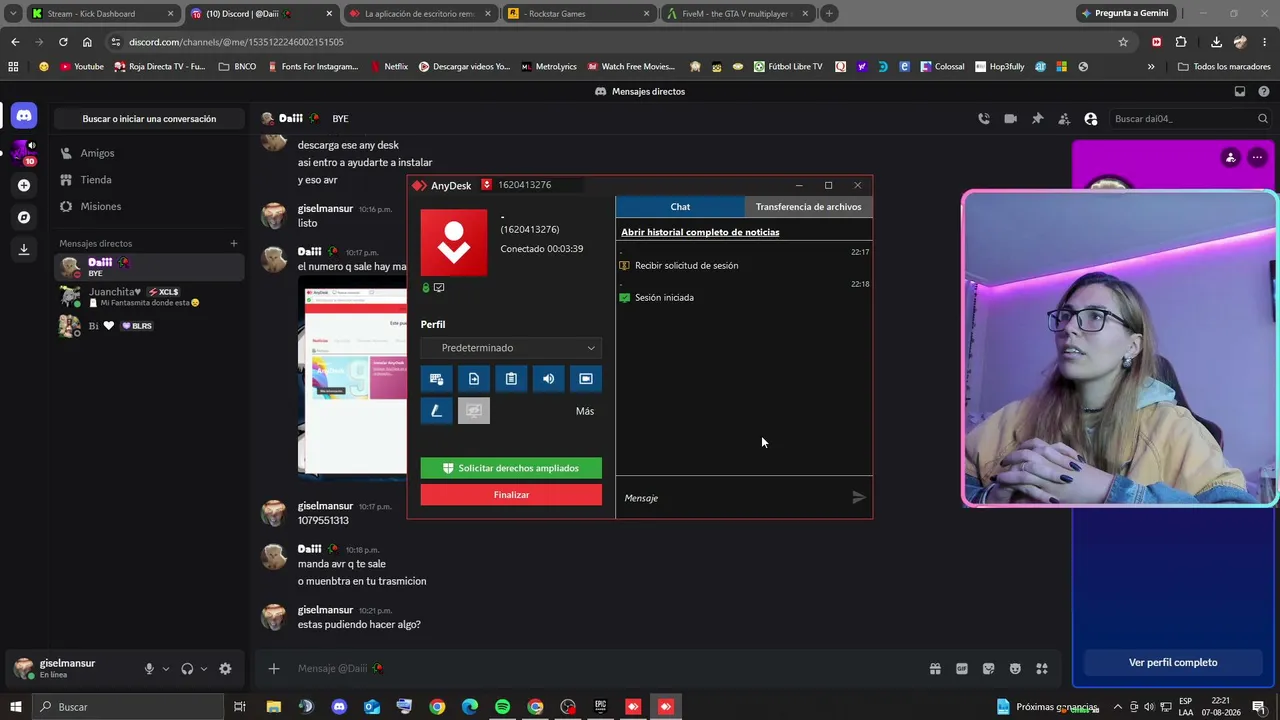Switch to Stream - Kick Dashboard tab
Screen dimensions: 1280x720
(x=102, y=14)
